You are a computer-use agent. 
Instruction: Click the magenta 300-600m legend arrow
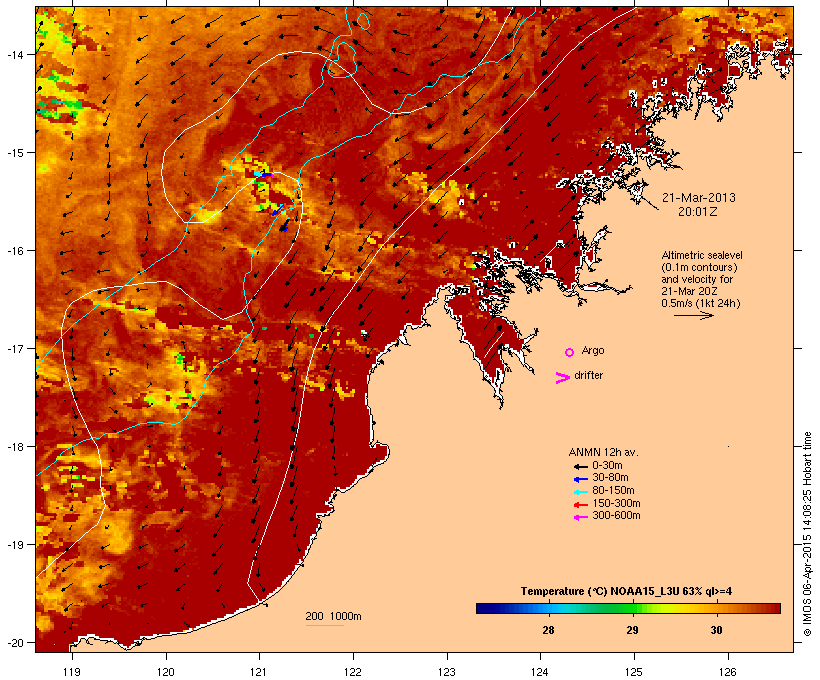[580, 517]
